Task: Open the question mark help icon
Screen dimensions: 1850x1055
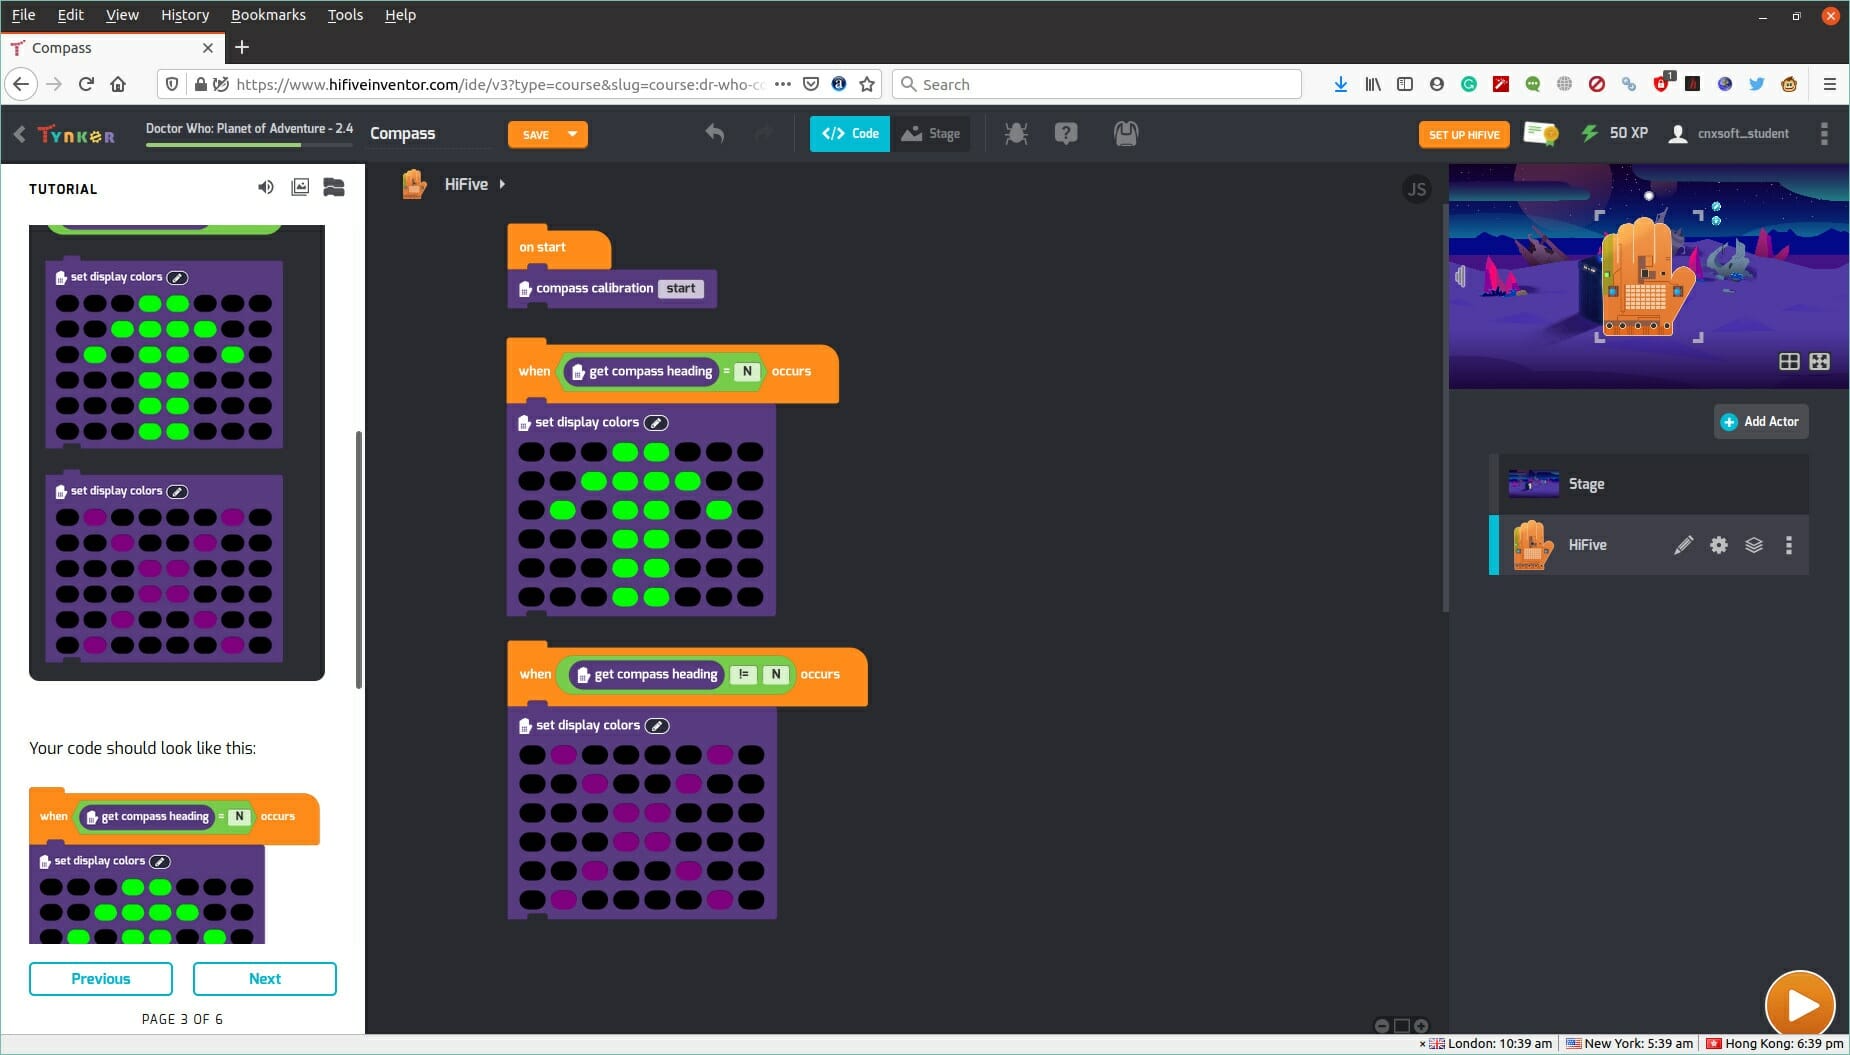Action: [x=1066, y=133]
